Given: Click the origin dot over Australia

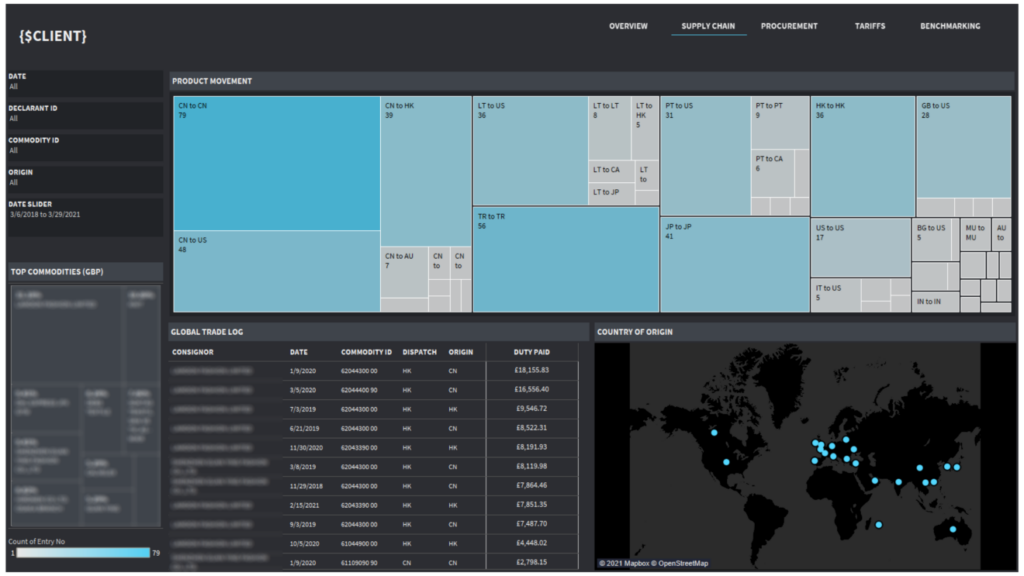Looking at the screenshot, I should tap(953, 529).
